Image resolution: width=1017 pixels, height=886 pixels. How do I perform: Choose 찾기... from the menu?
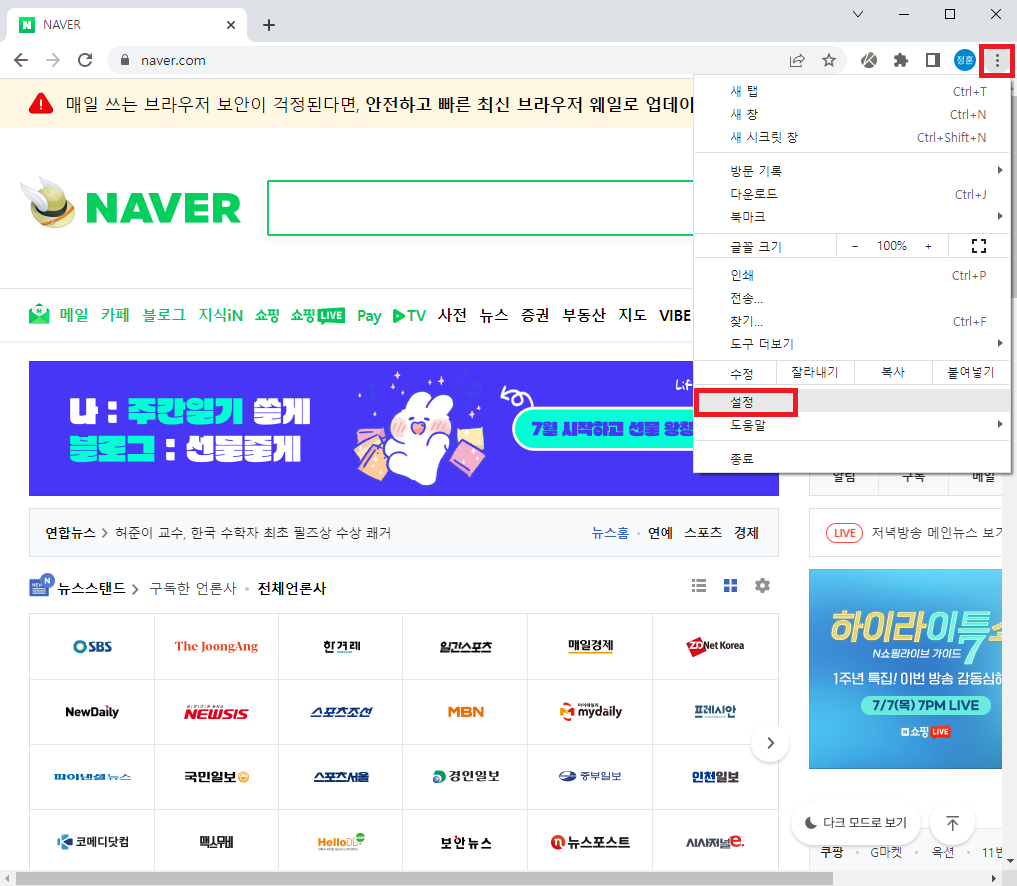tap(852, 321)
